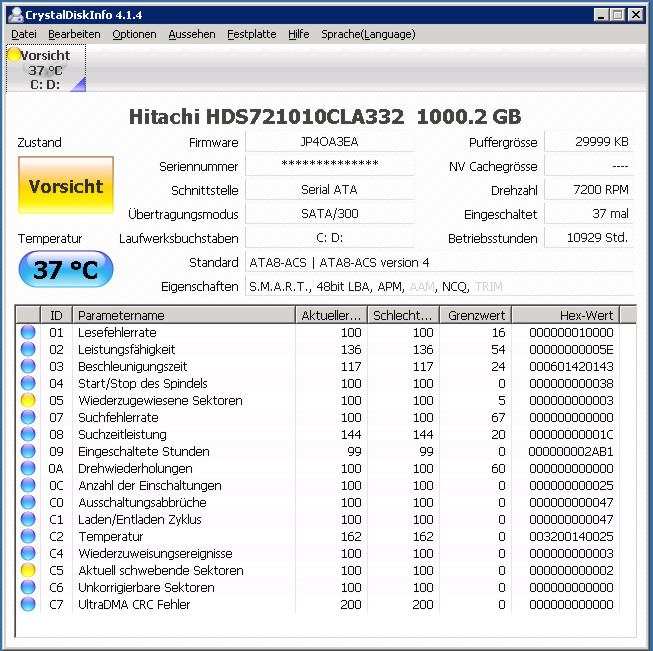
Task: Click the status icon for Laden/Entladen Zyklus
Action: point(28,519)
